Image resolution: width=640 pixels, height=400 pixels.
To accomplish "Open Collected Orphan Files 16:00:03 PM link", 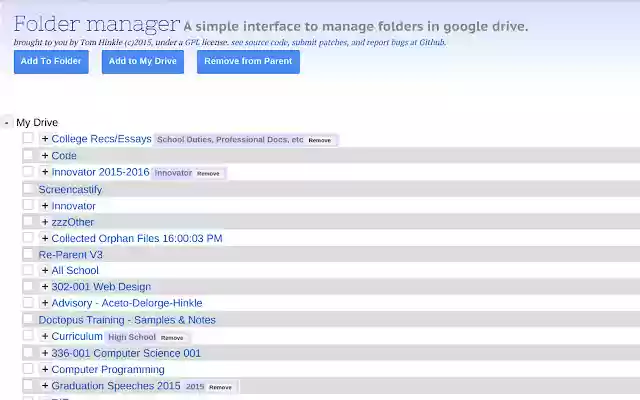I will coord(137,238).
